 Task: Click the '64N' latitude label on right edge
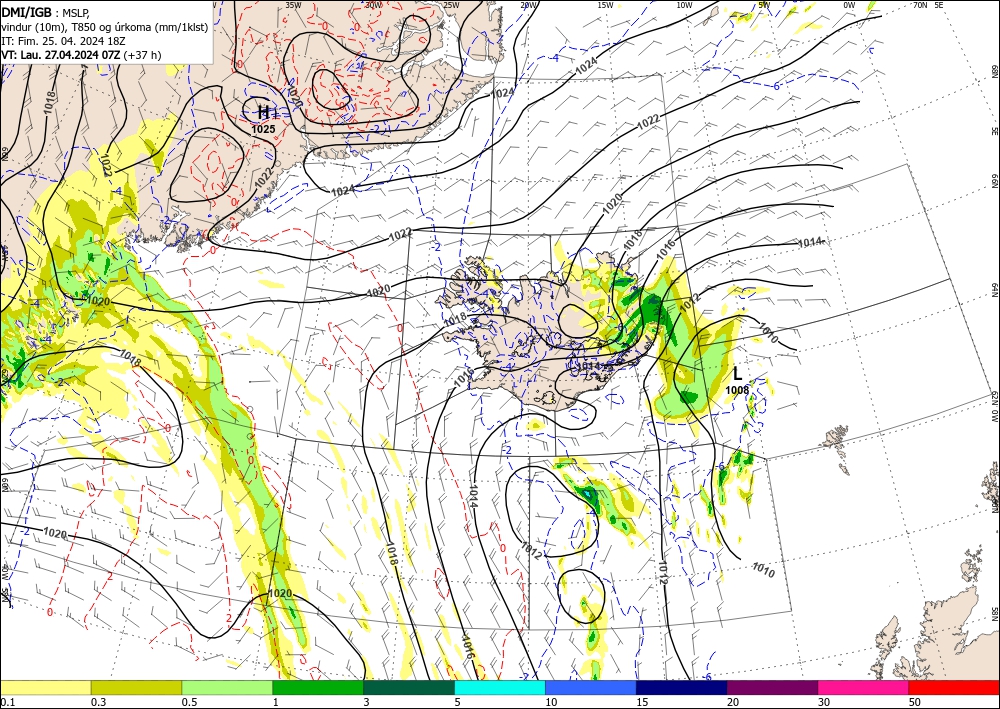994,290
